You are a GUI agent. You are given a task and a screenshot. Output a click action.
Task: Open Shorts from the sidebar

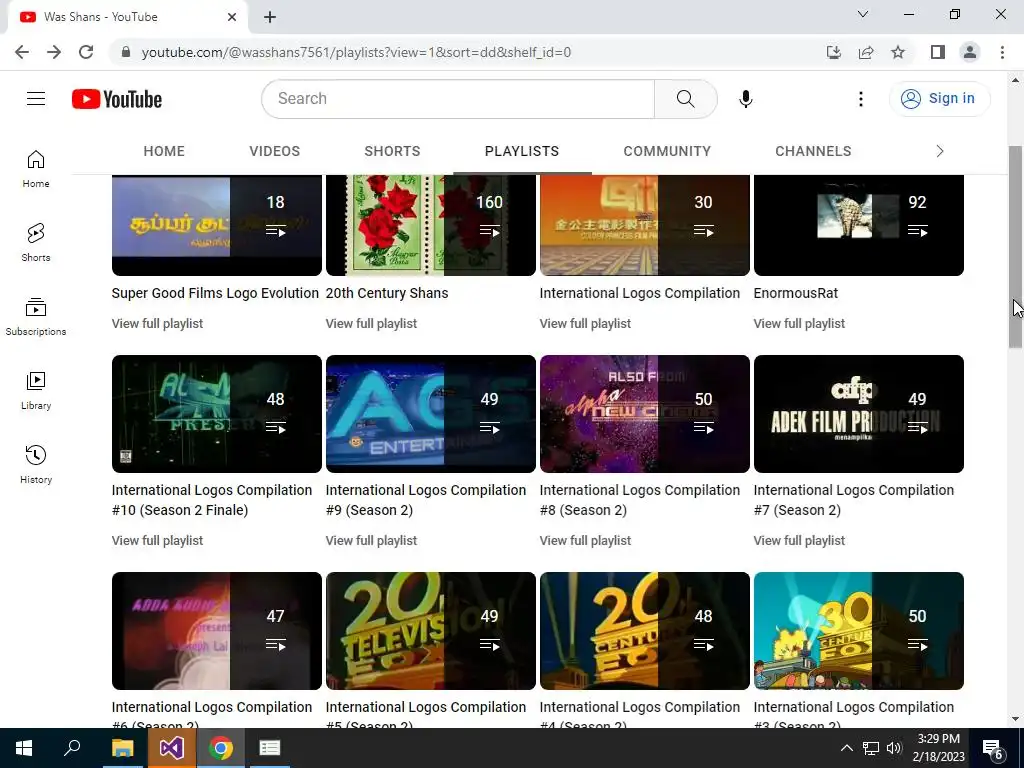coord(36,242)
